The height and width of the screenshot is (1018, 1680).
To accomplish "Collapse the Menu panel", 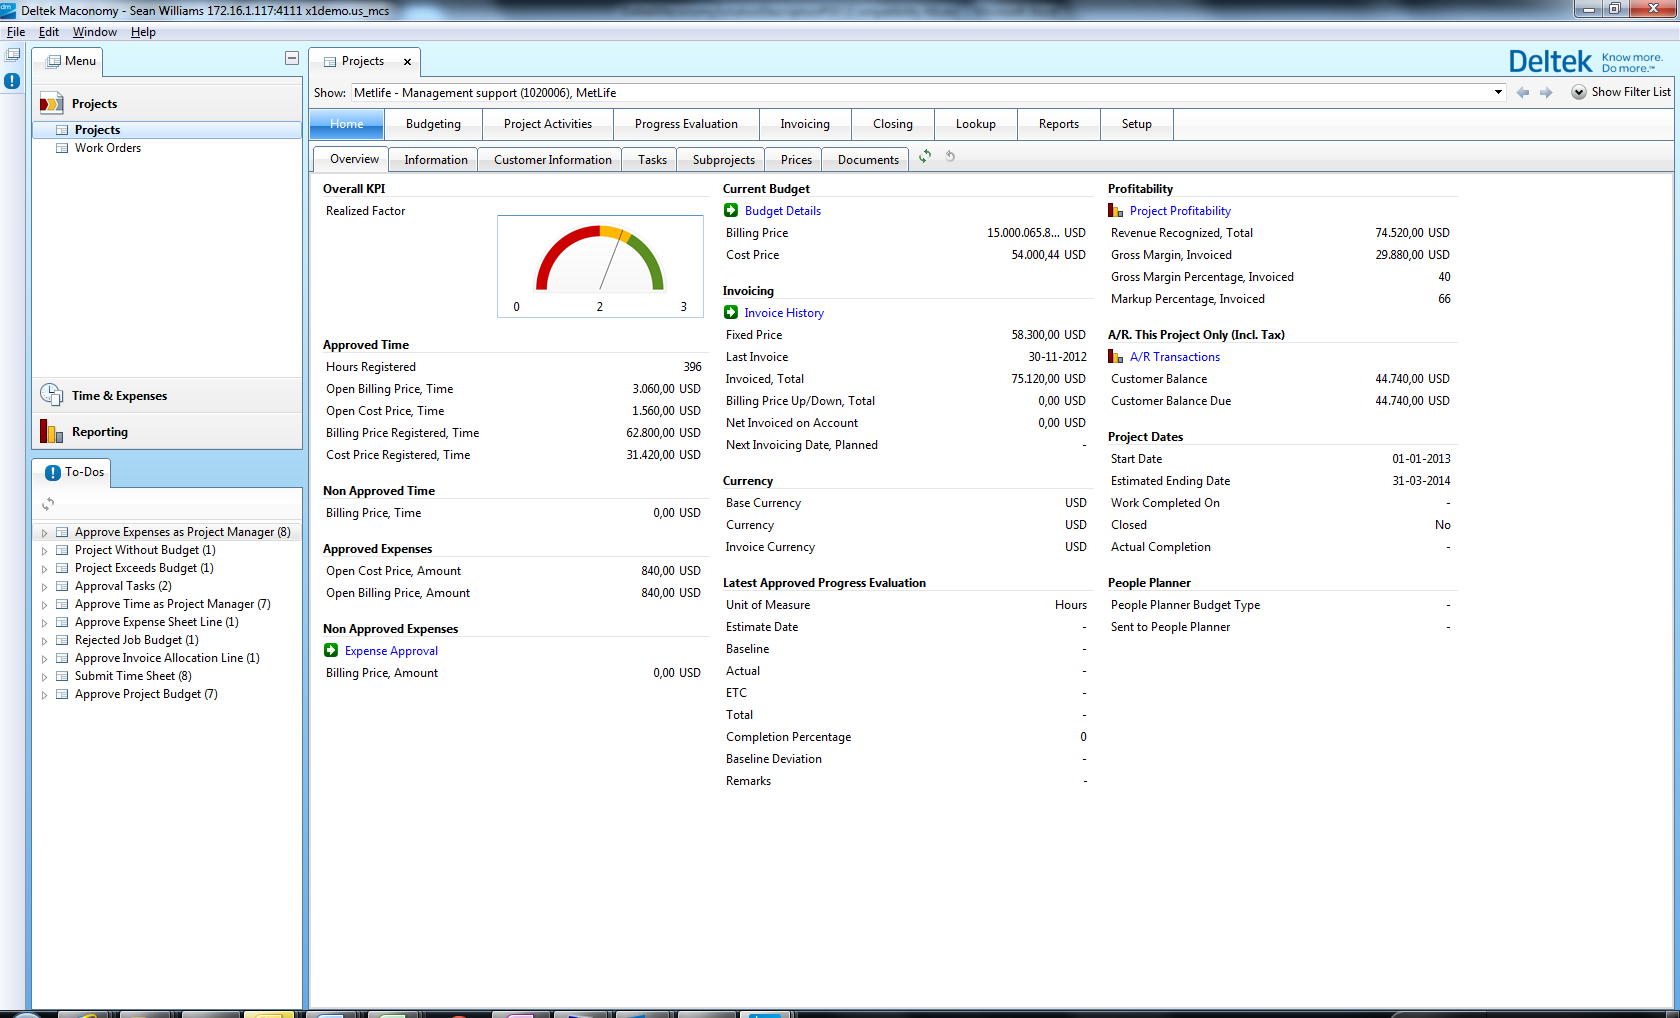I will (292, 58).
